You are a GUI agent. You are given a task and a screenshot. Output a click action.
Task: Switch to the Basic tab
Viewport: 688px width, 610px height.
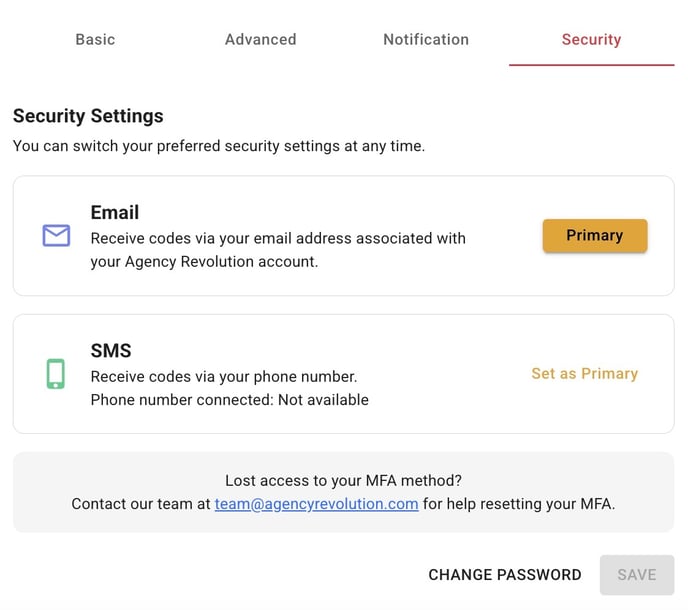pos(95,39)
